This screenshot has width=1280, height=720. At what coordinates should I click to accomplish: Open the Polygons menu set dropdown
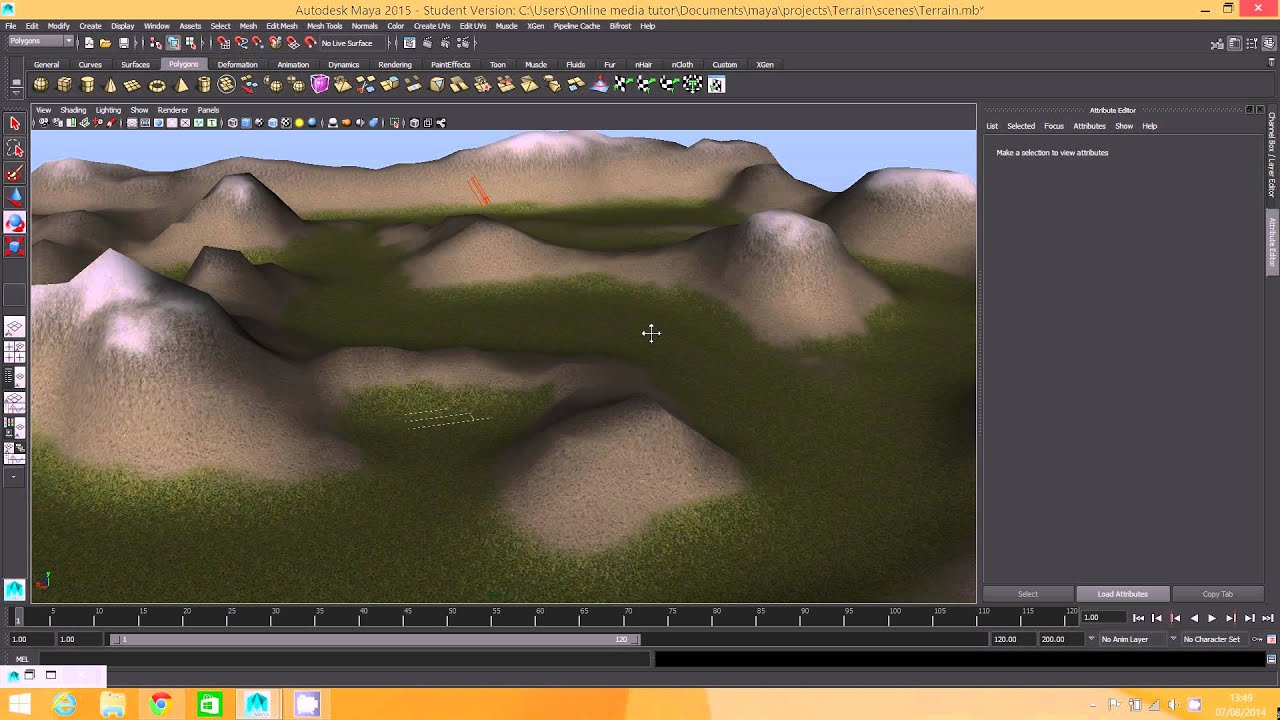(40, 41)
